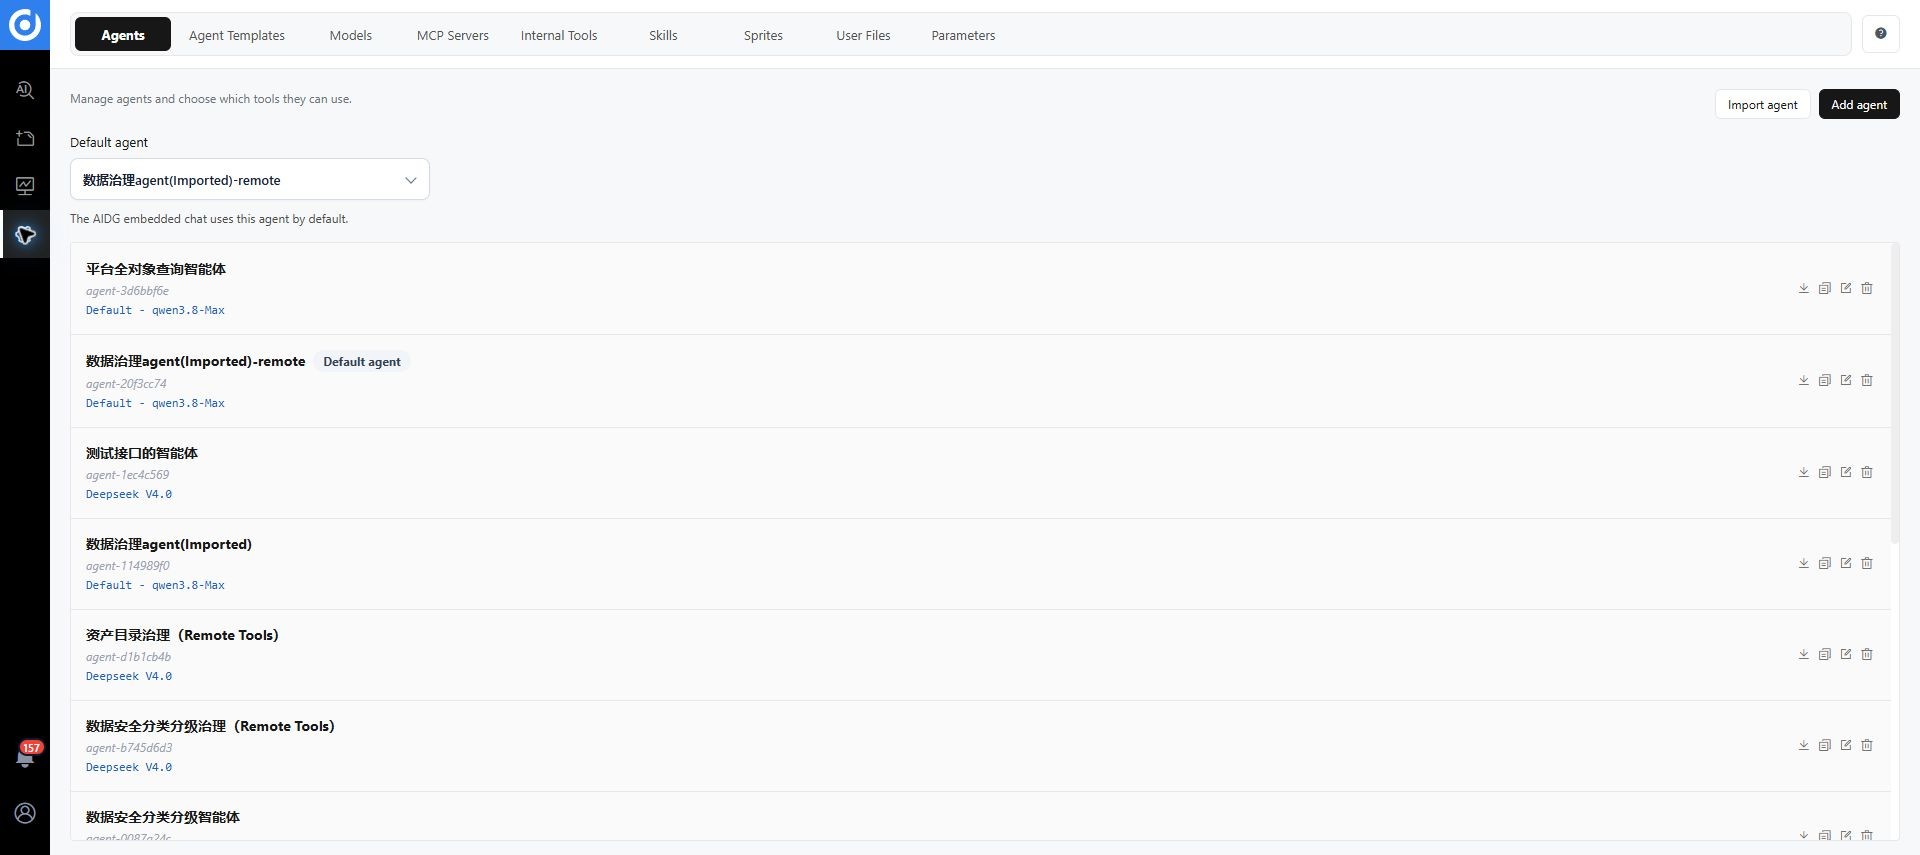
Task: Click the Import agent button
Action: click(1762, 104)
